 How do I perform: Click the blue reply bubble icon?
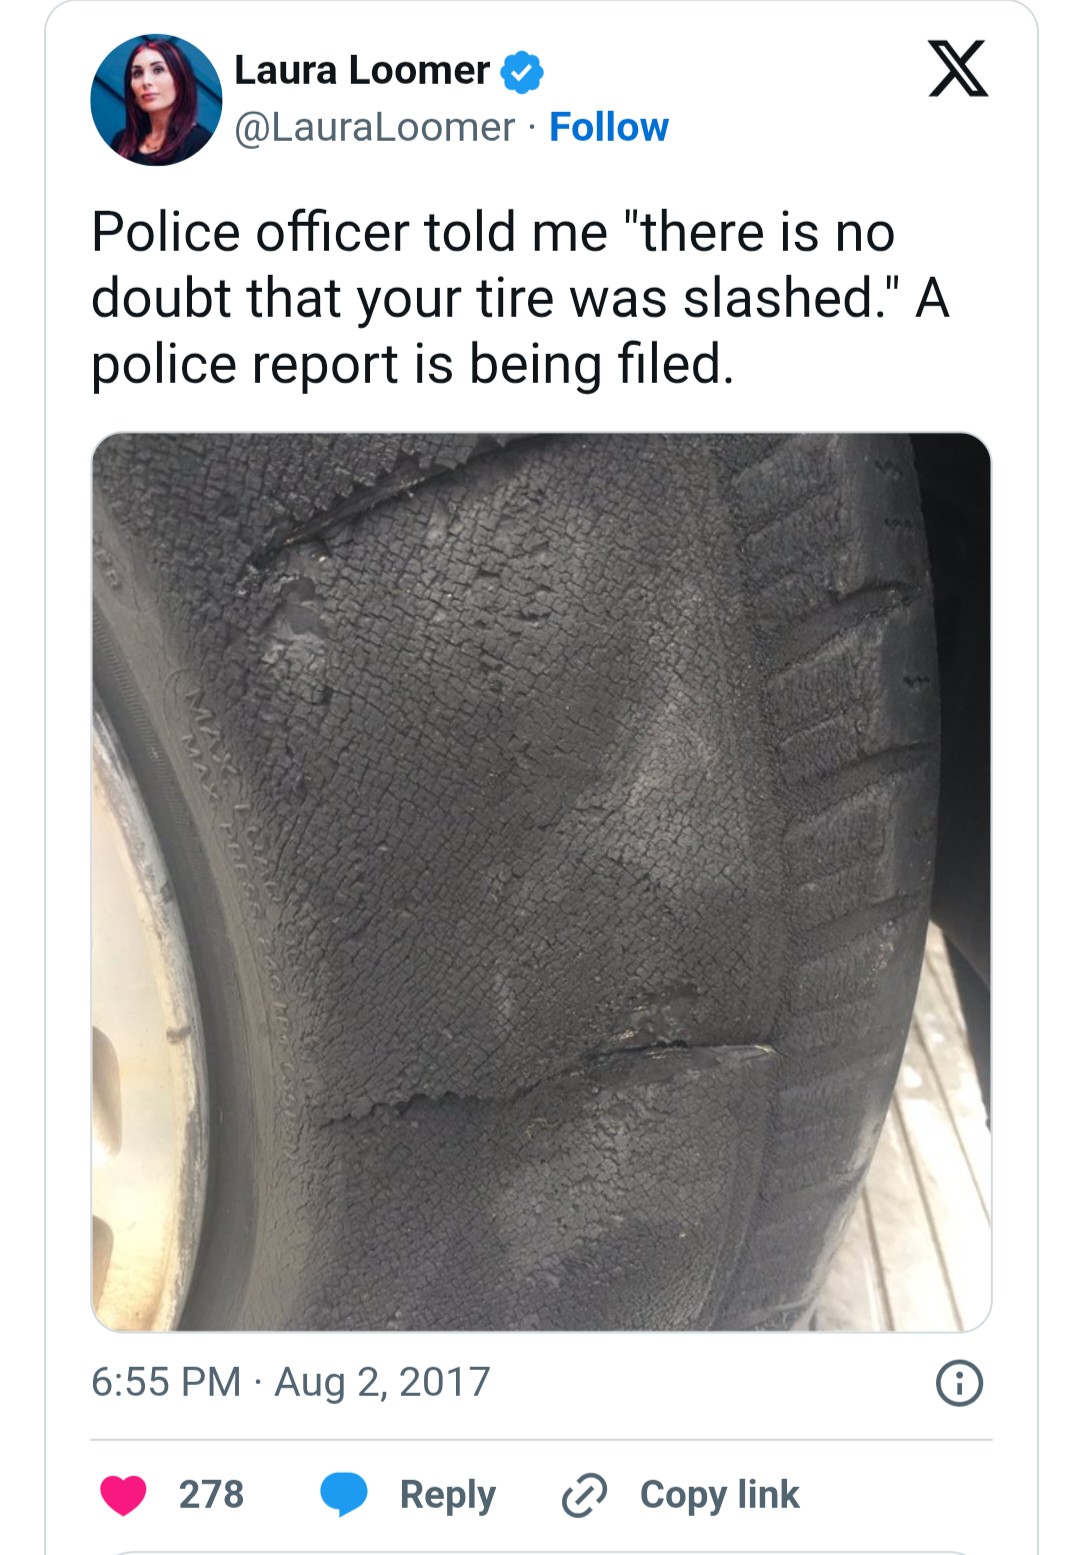point(344,1495)
